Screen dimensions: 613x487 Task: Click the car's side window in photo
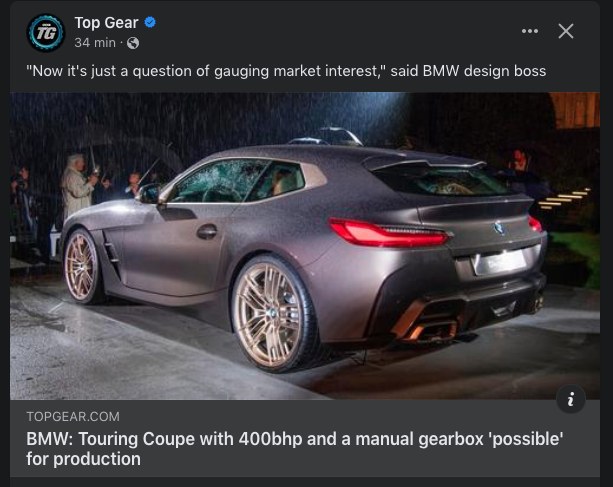click(237, 181)
